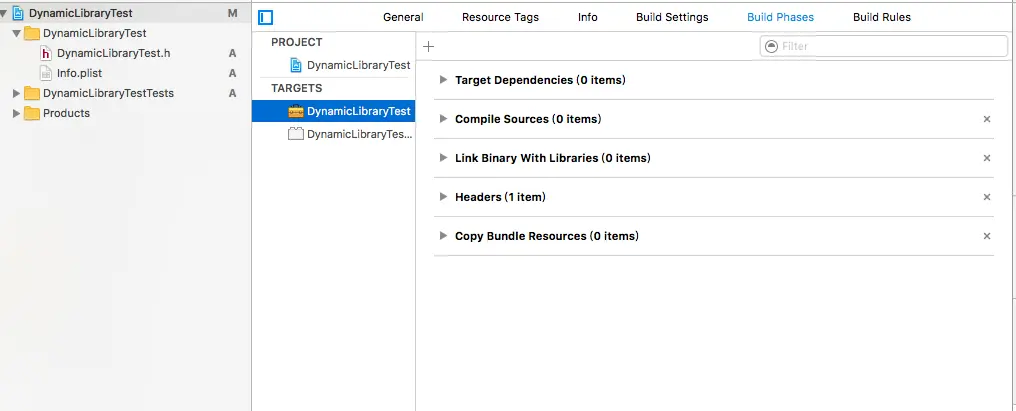1016x411 pixels.
Task: Collapse the DynamicLibraryTest group folder triangle
Action: click(x=17, y=33)
